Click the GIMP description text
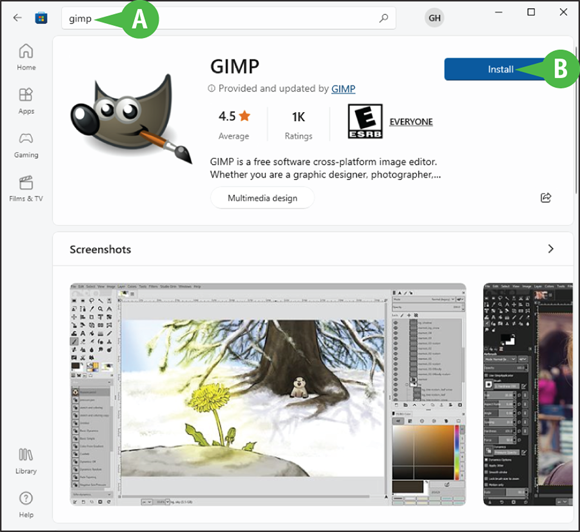This screenshot has width=580, height=532. [x=325, y=168]
